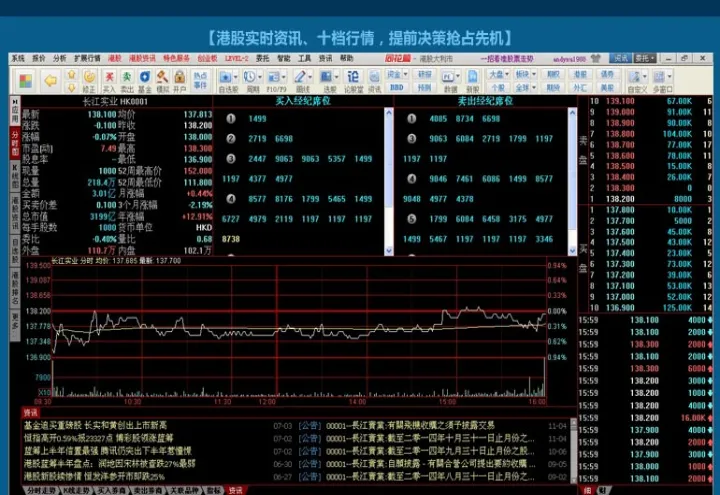
Task: Click the X10 volume scale label
Action: (44, 393)
